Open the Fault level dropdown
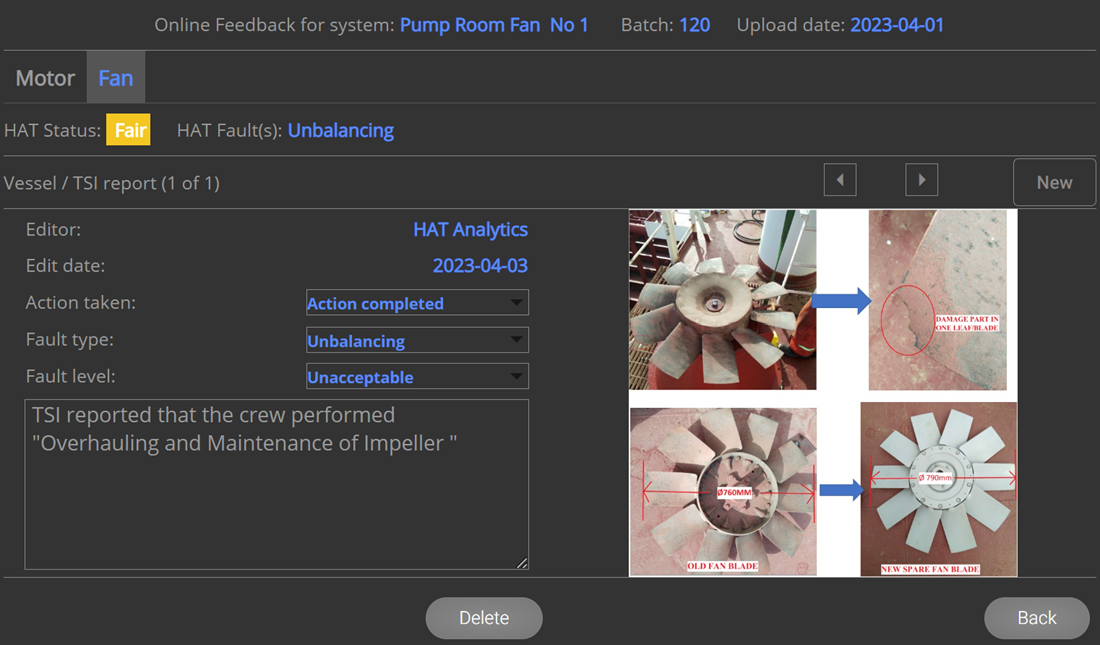 417,377
